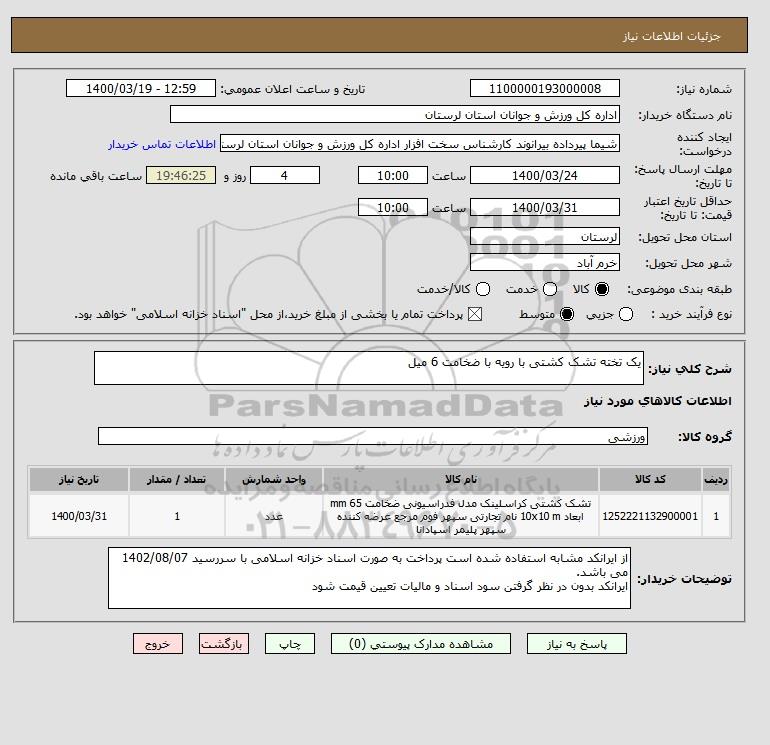Click the page header جزئیات اطلاعات نیاز

[671, 36]
